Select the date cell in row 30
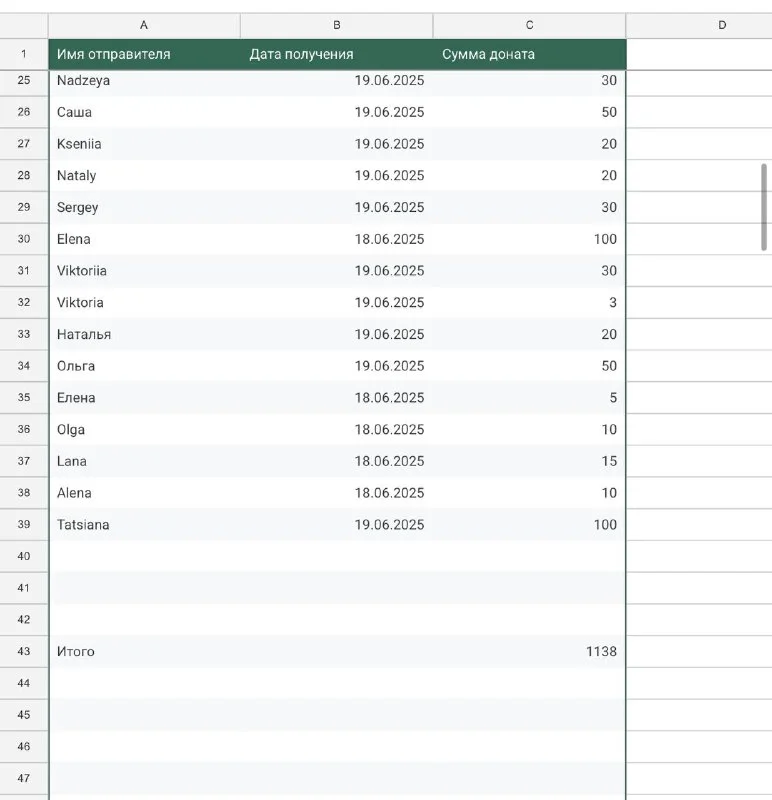This screenshot has width=772, height=800. [336, 239]
